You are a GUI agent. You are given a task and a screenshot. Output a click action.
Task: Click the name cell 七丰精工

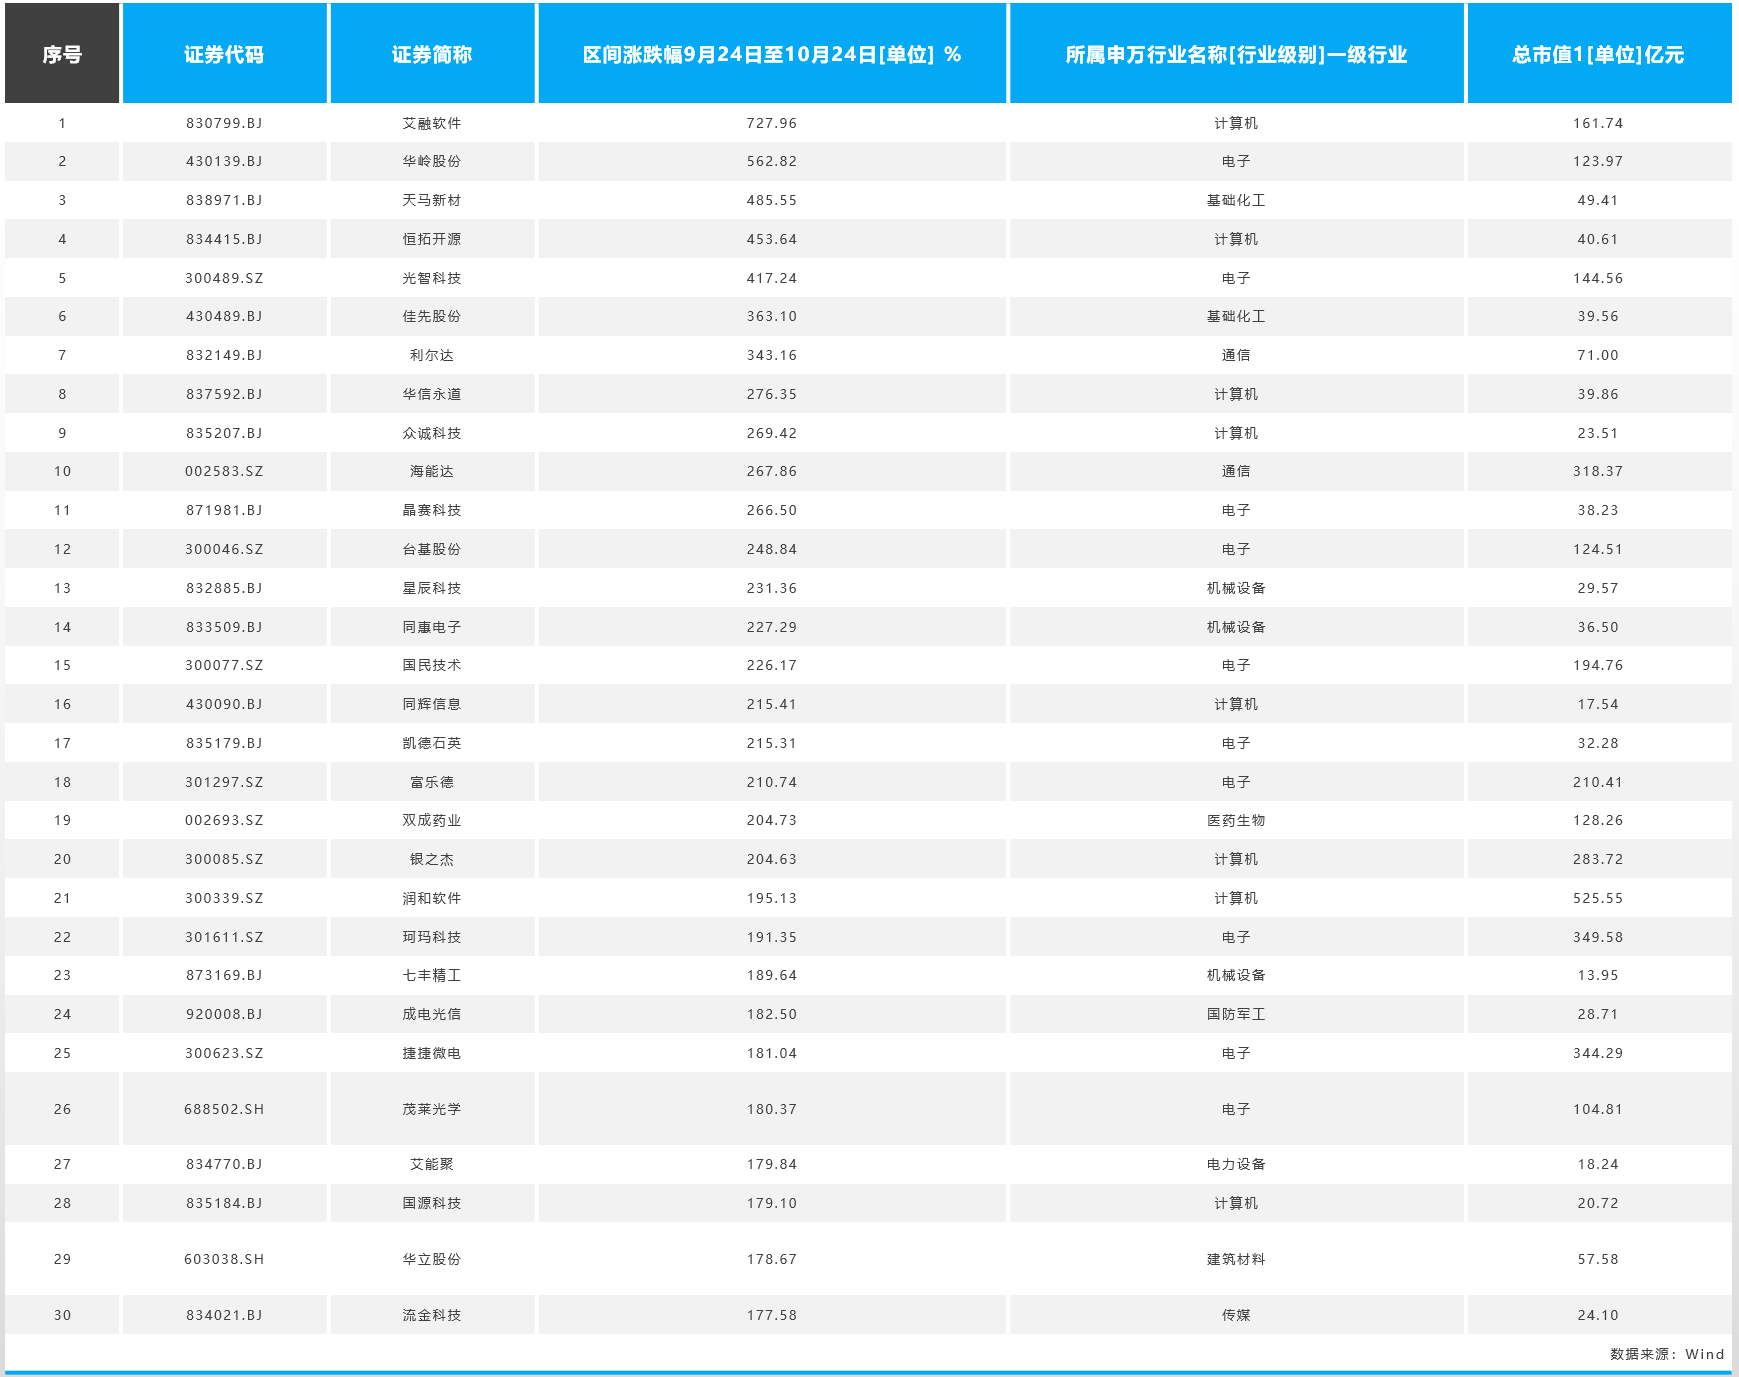pos(432,975)
